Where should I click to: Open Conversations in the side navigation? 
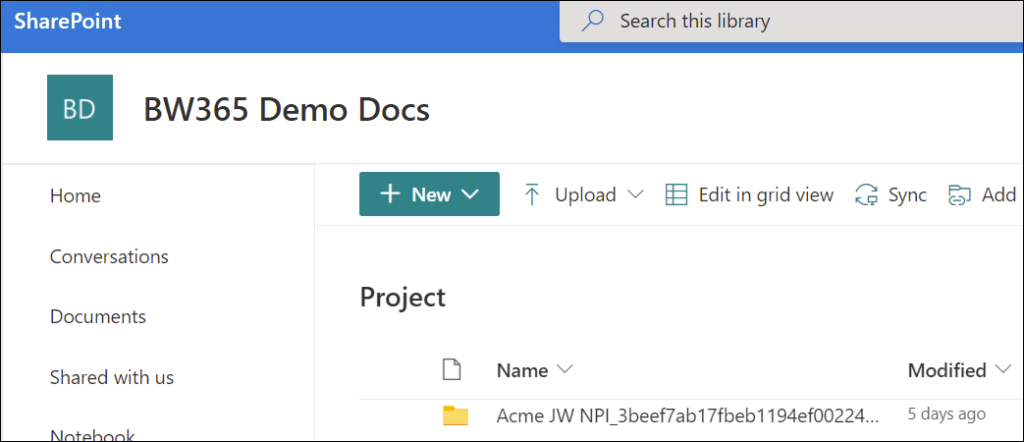point(109,257)
